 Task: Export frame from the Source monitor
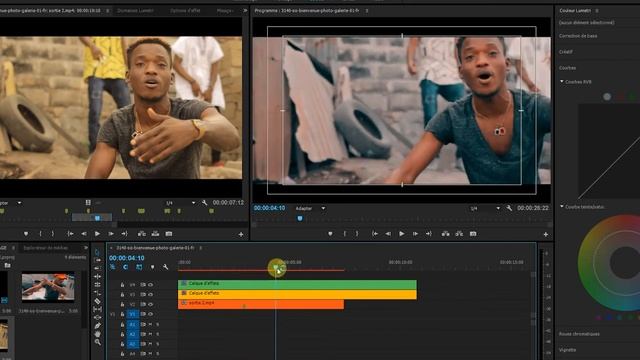(169, 234)
